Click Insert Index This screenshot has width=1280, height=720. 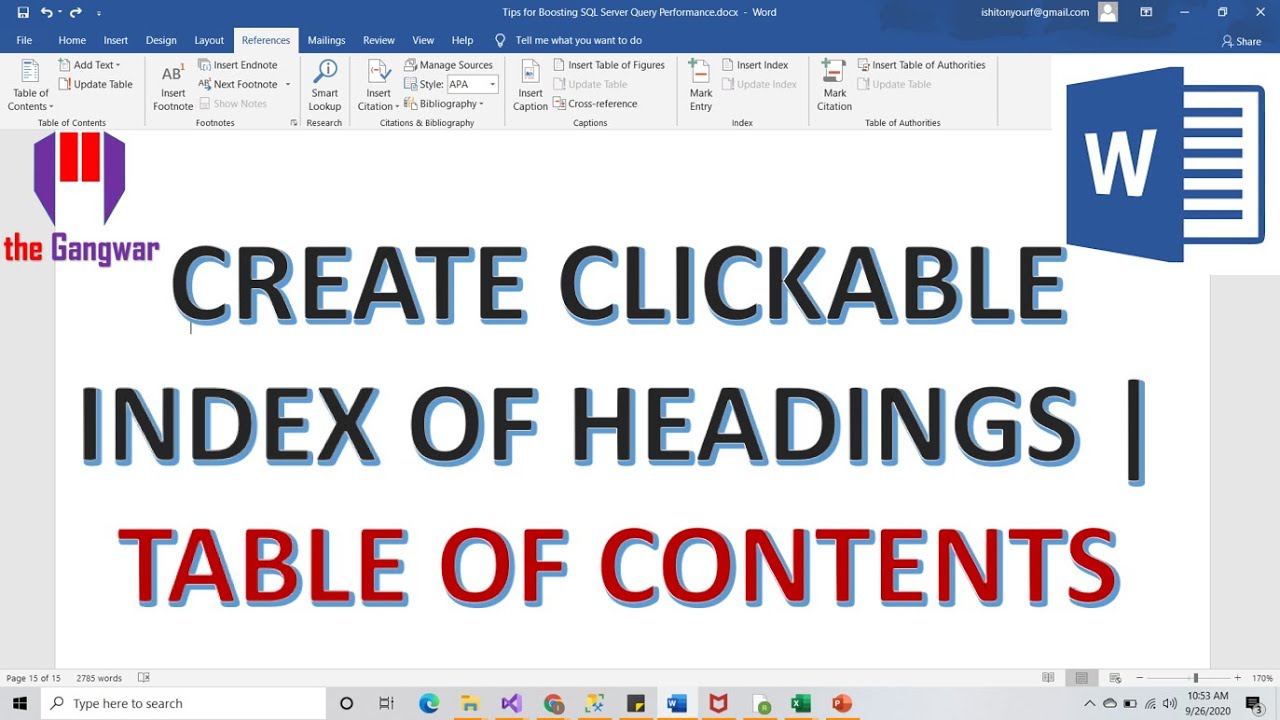pos(755,65)
